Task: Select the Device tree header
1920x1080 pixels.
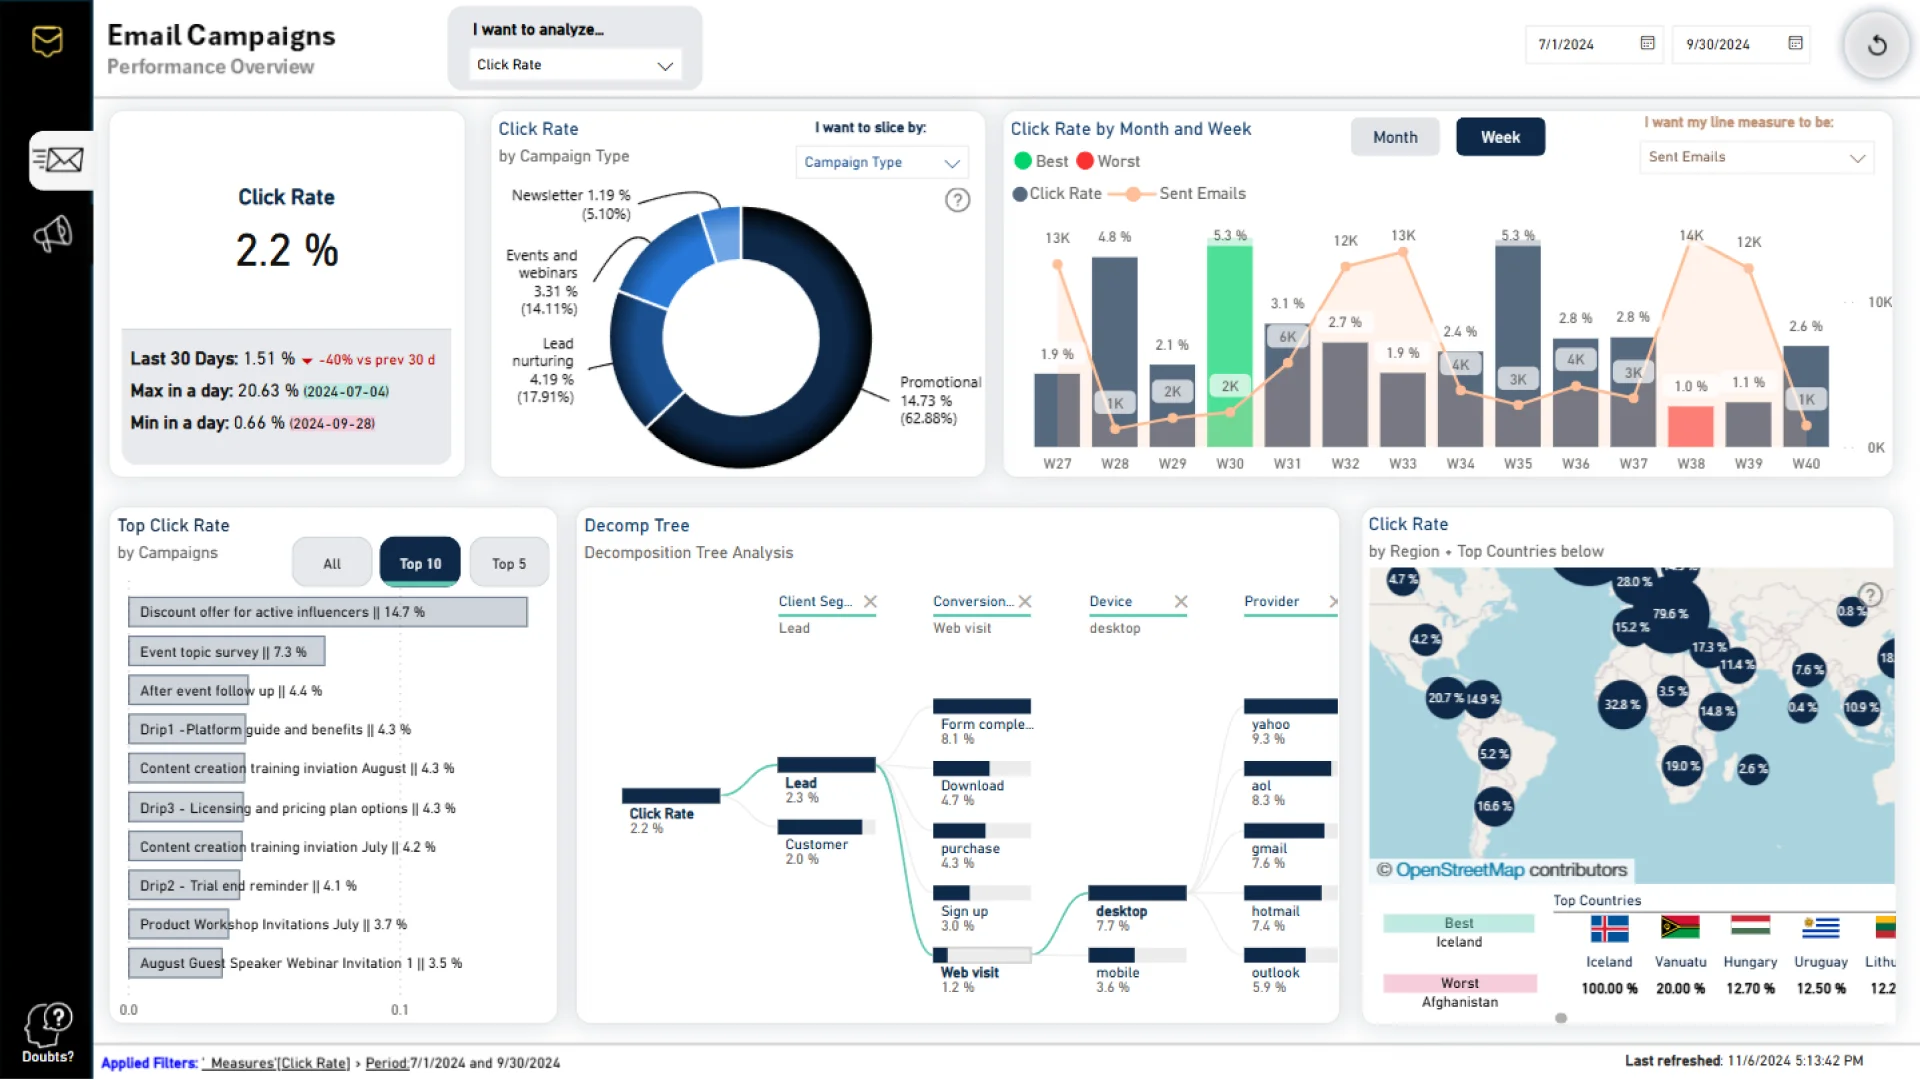Action: pyautogui.click(x=1110, y=601)
